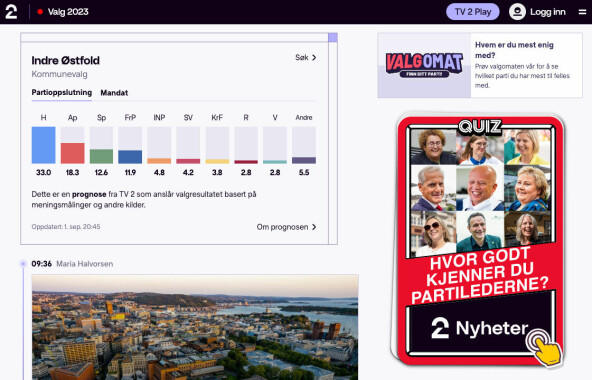This screenshot has height=380, width=592.
Task: Click the red Ap party bar
Action: [x=72, y=153]
